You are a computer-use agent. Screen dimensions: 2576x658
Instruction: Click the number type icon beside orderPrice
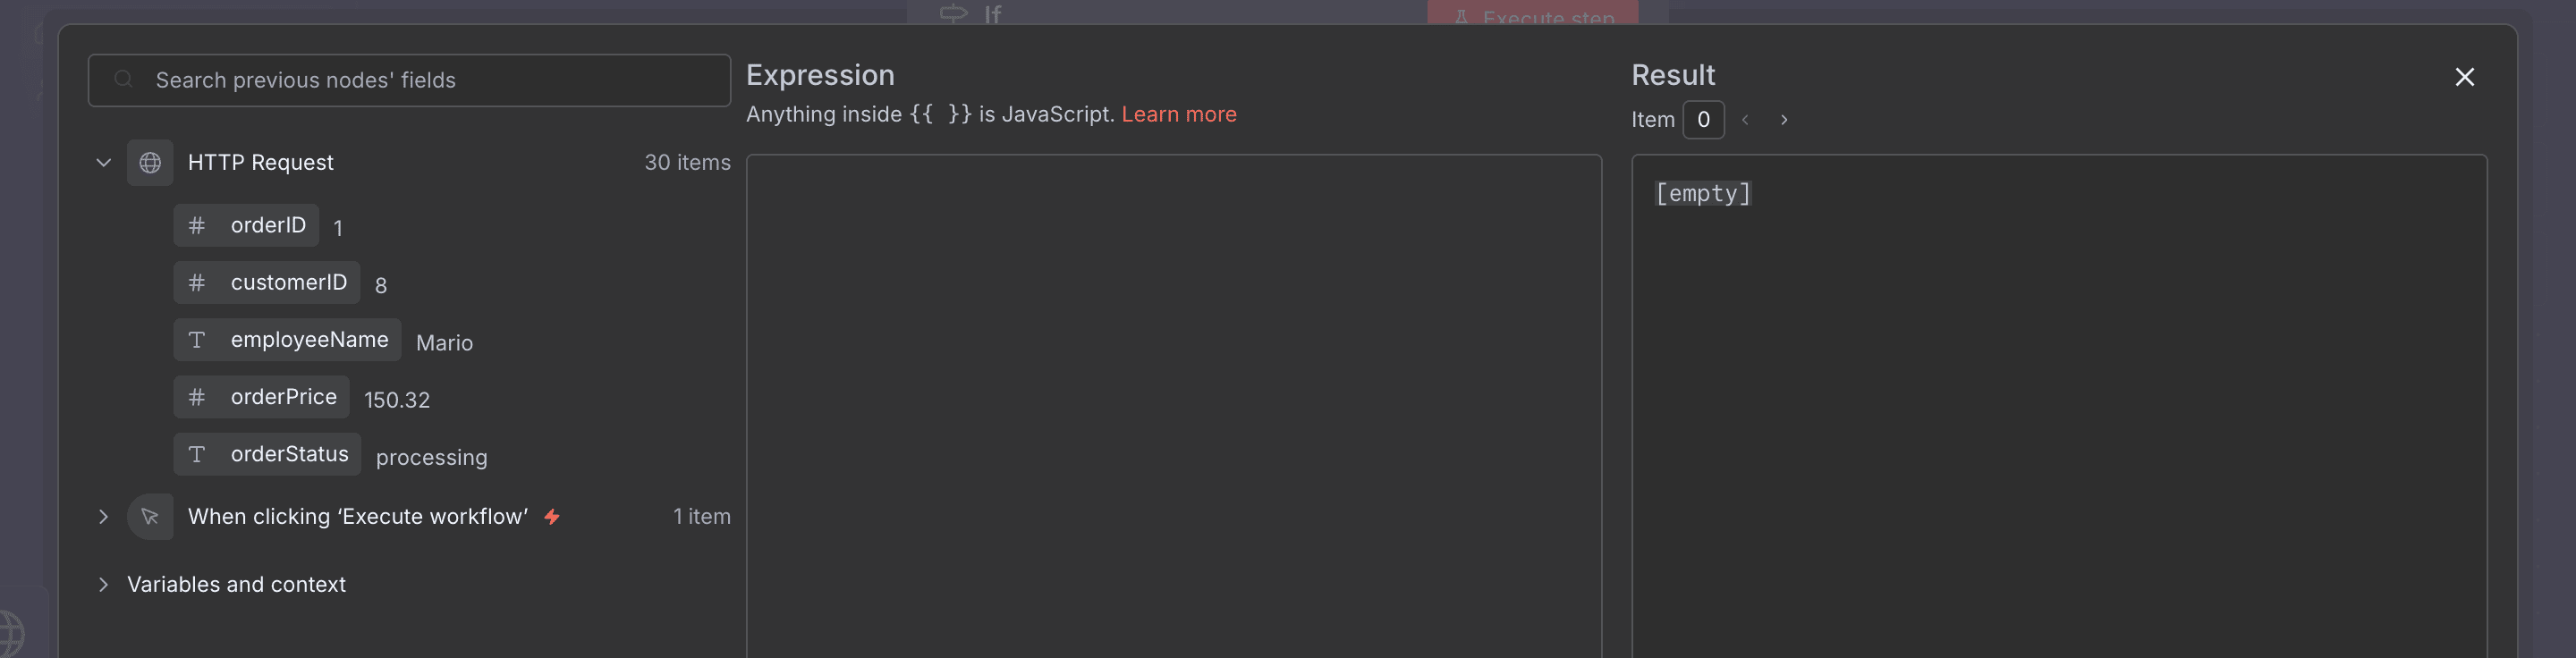point(197,397)
